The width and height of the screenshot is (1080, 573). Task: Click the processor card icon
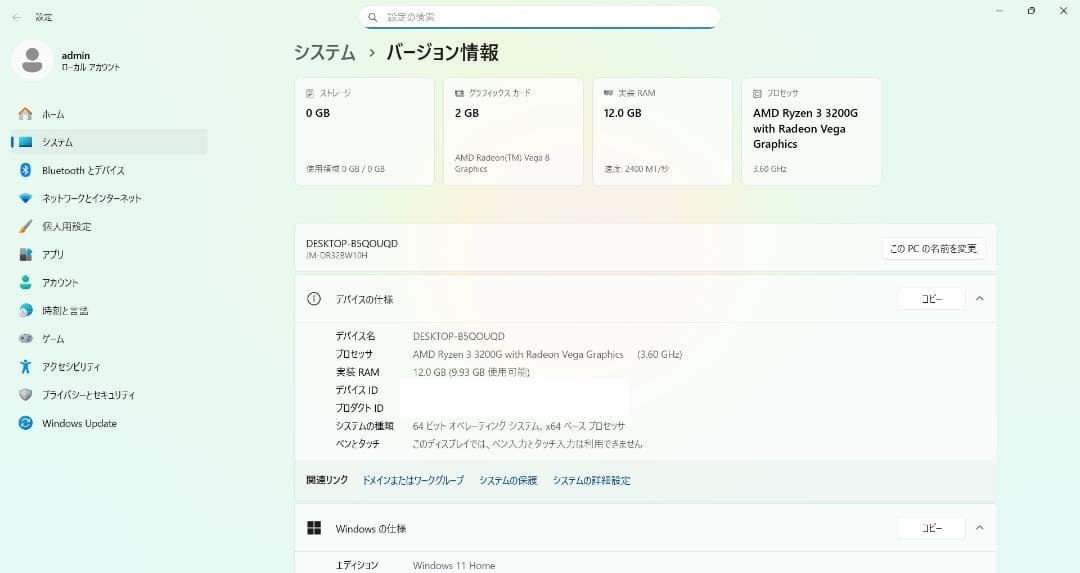tap(758, 93)
